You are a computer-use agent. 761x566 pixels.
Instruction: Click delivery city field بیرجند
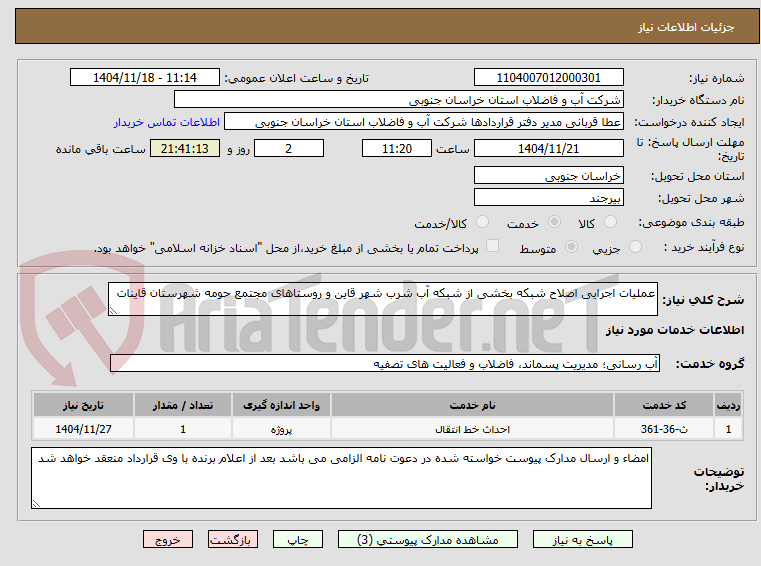click(x=548, y=198)
